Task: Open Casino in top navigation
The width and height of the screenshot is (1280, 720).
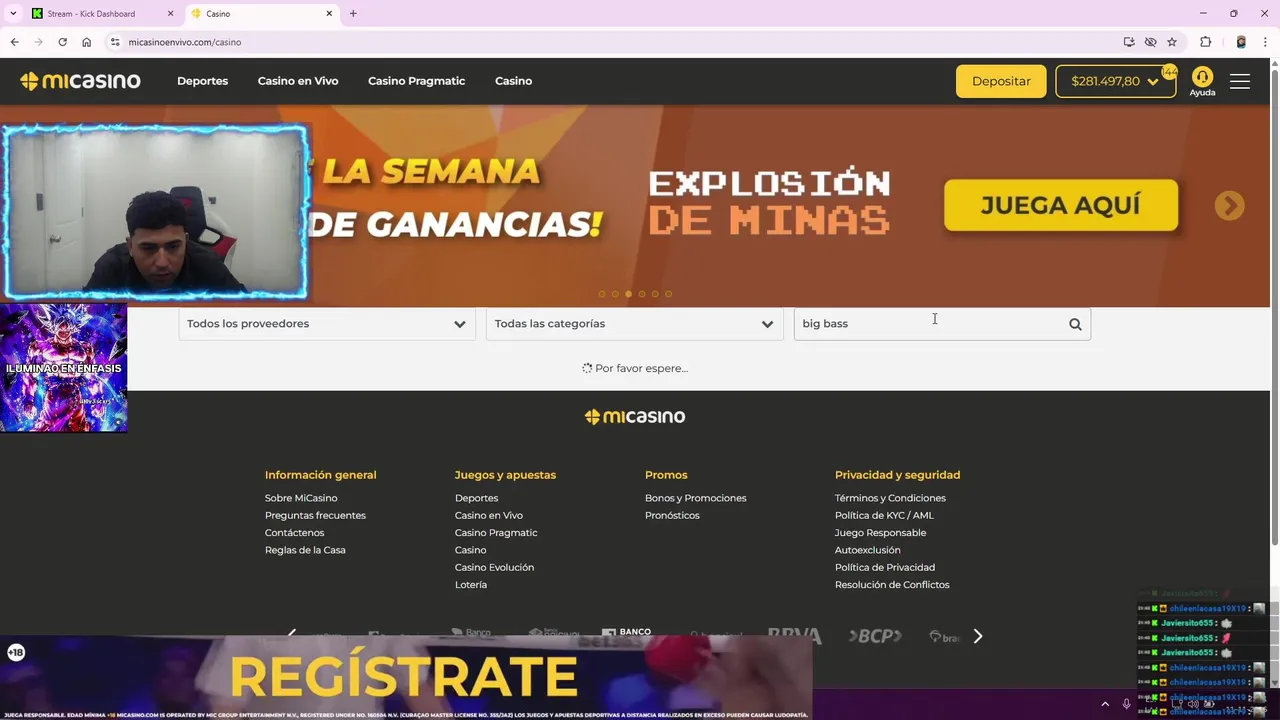Action: tap(513, 81)
